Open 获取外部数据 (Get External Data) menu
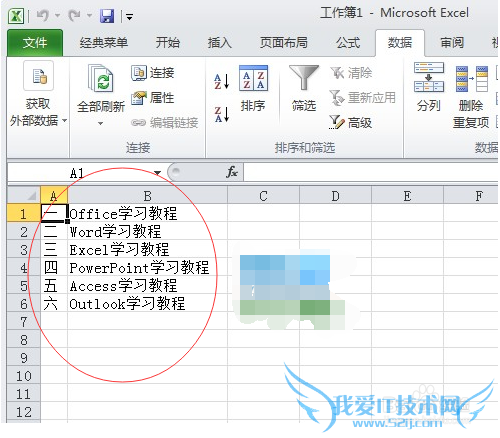This screenshot has height=438, width=500. pos(38,94)
